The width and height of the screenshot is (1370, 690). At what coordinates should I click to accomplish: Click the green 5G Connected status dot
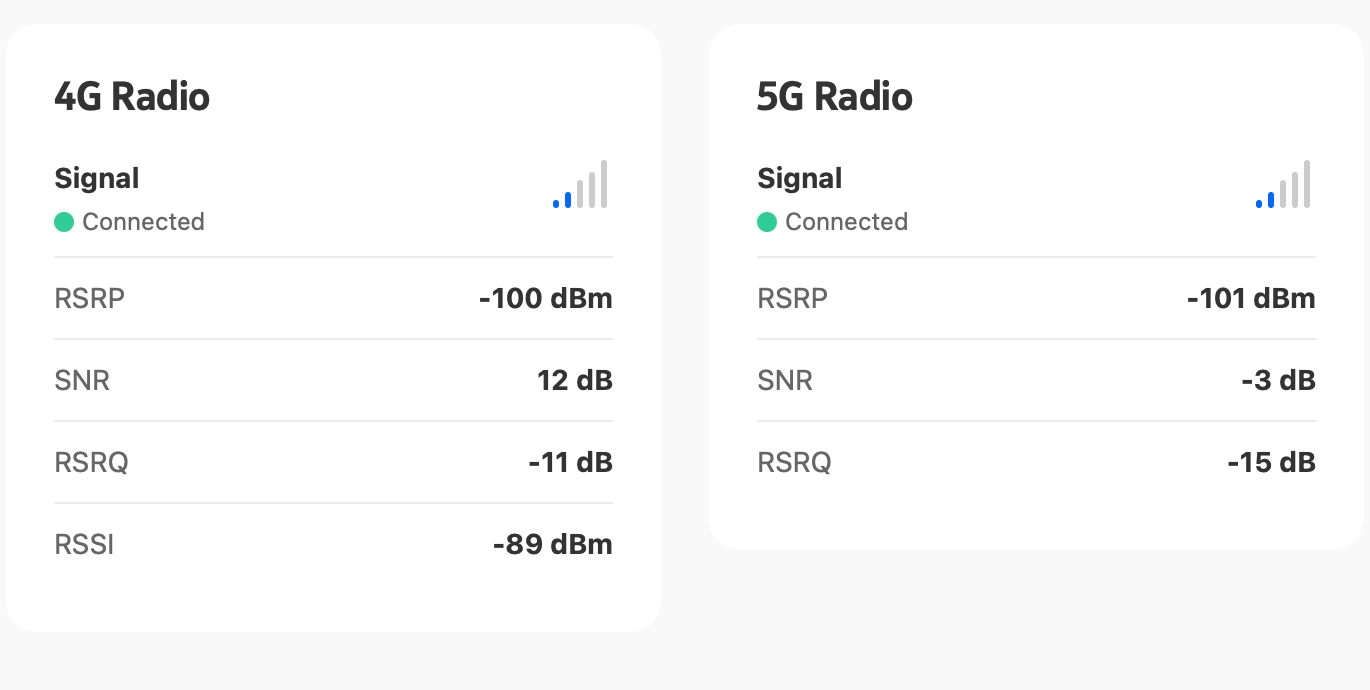pyautogui.click(x=767, y=222)
